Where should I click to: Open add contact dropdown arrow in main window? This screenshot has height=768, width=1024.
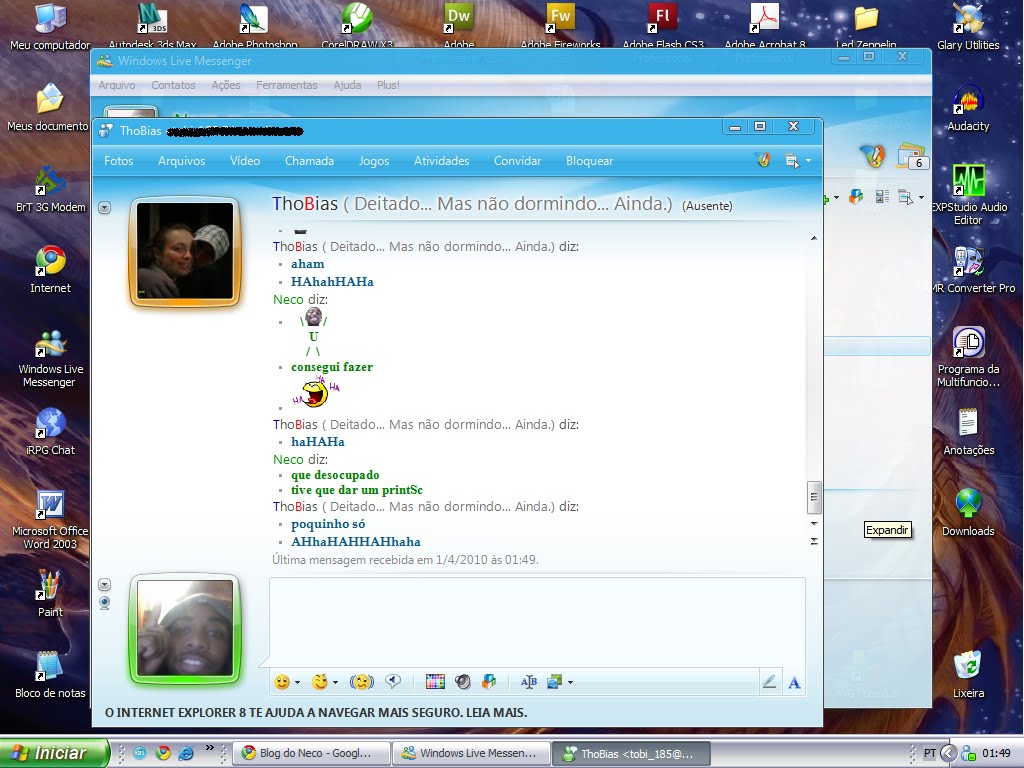pos(837,197)
